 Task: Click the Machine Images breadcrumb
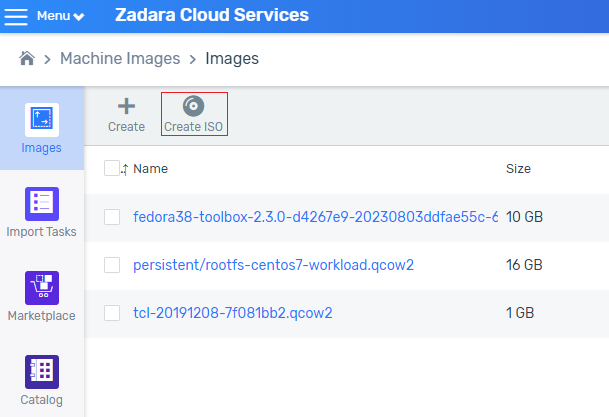[x=120, y=59]
